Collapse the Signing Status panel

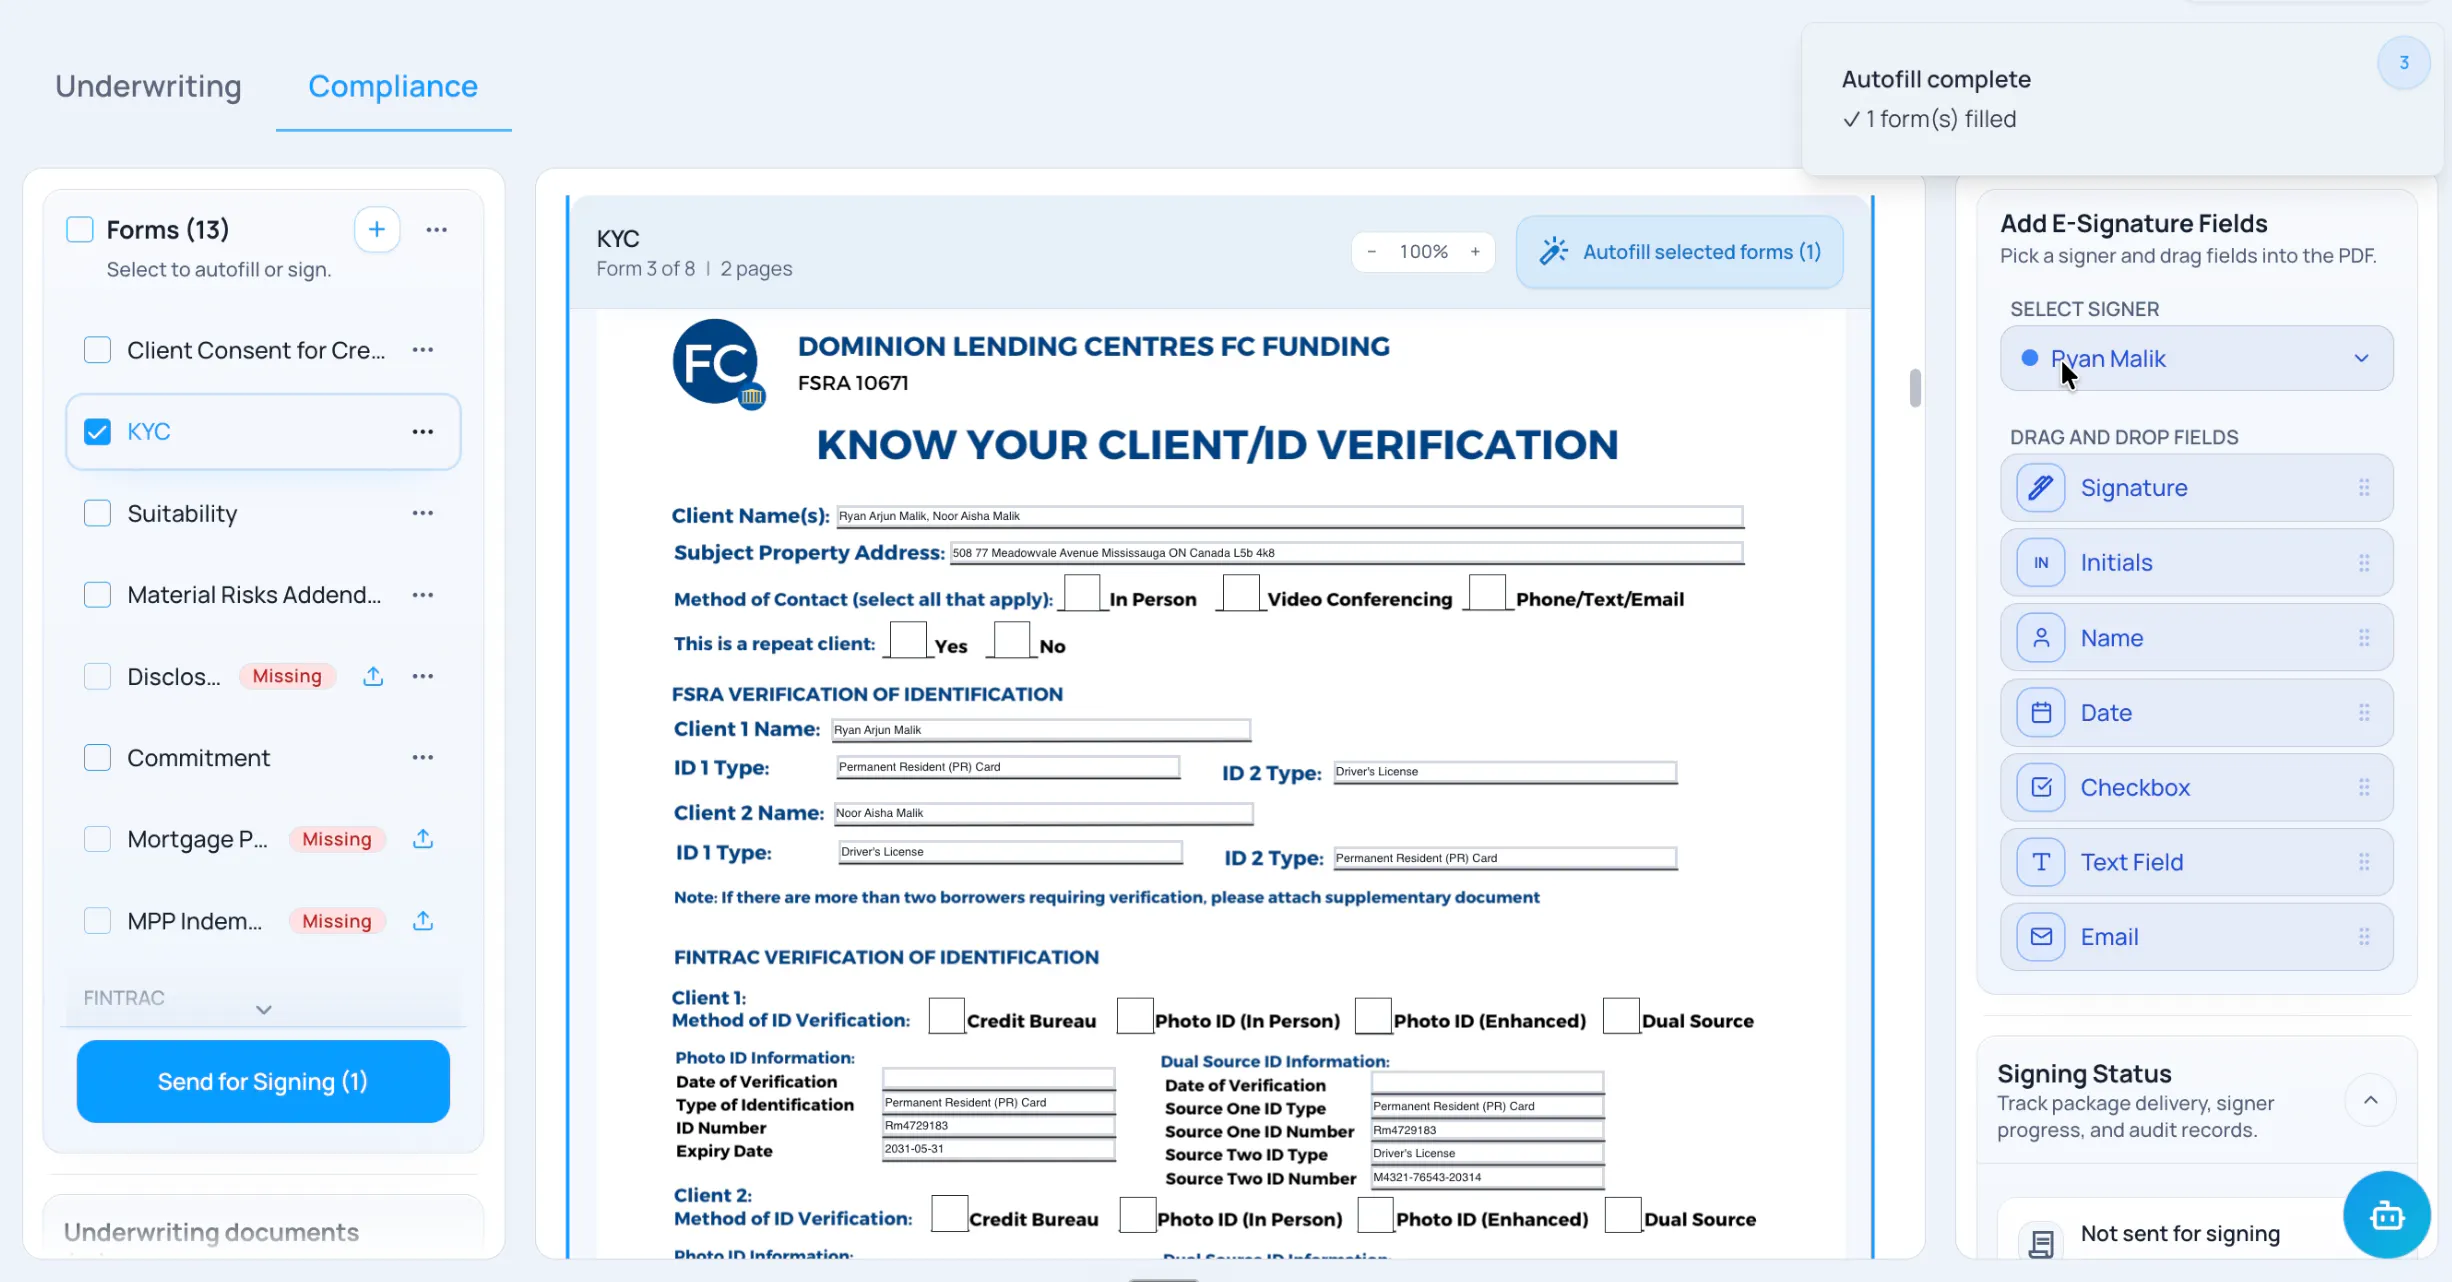(x=2370, y=1100)
